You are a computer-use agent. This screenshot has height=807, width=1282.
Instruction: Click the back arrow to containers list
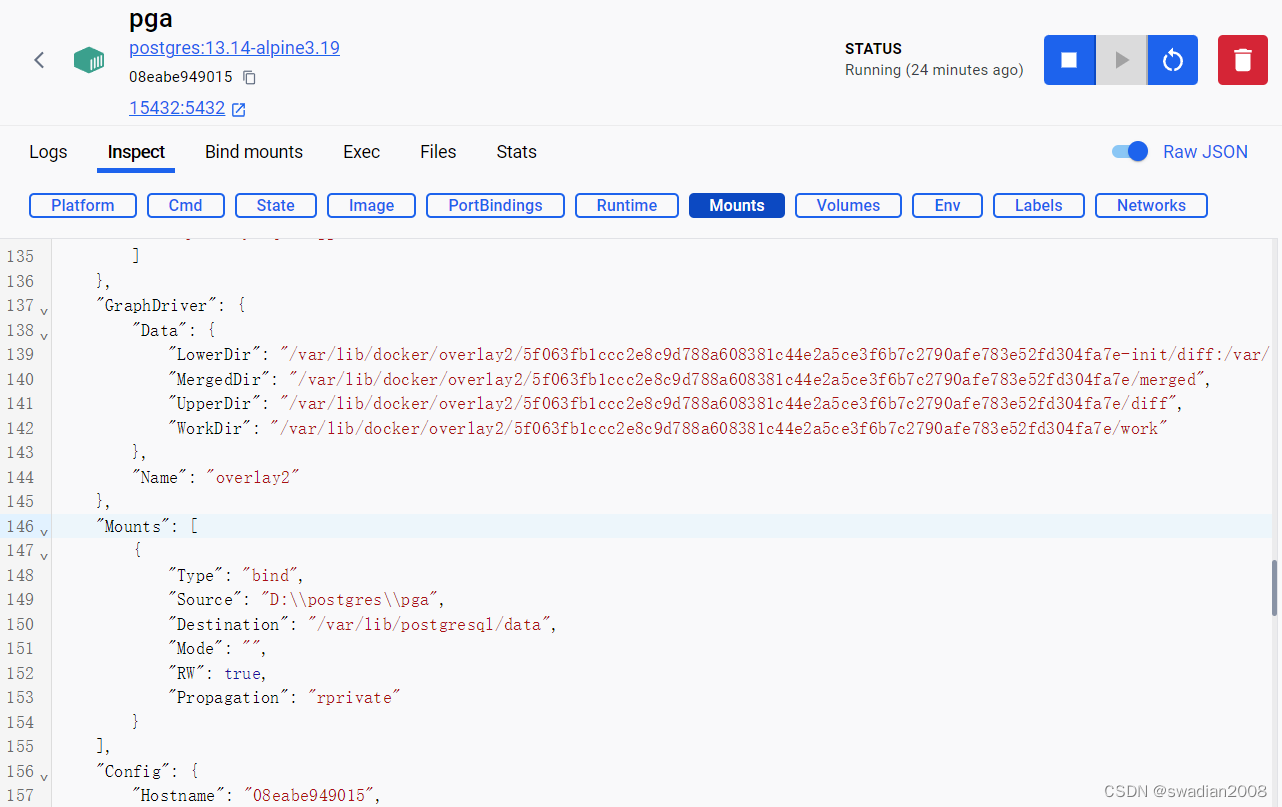(39, 60)
